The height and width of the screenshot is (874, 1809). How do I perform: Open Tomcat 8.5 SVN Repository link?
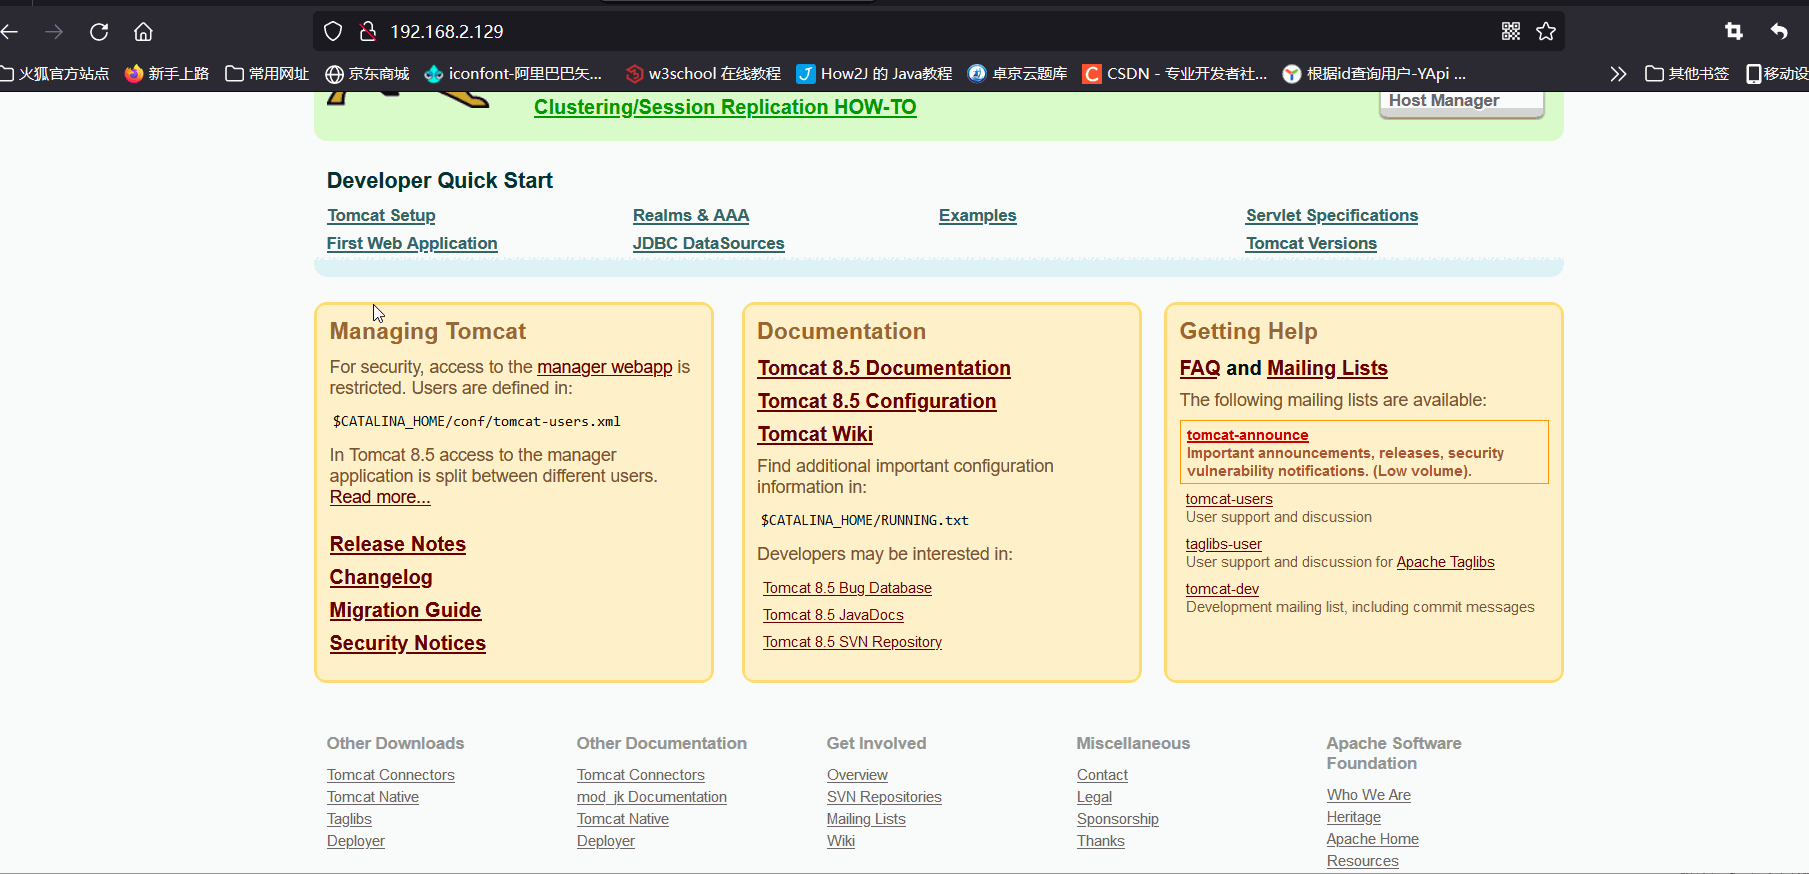click(x=852, y=642)
